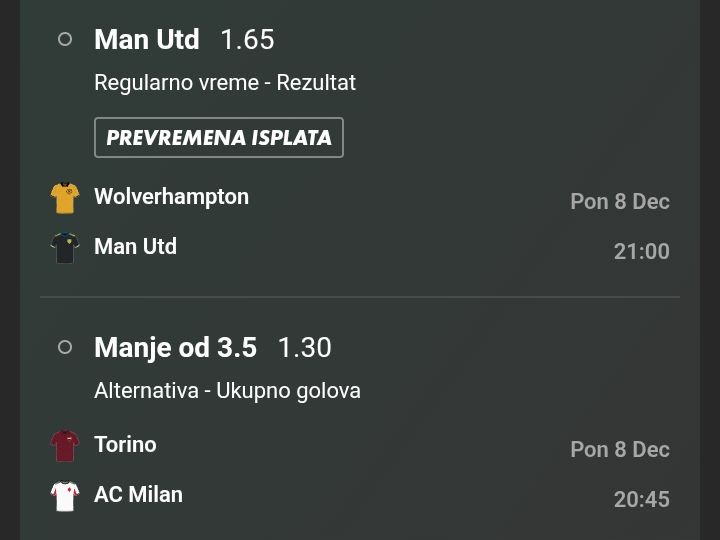
Task: Open the Wolverhampton team name
Action: tap(171, 197)
